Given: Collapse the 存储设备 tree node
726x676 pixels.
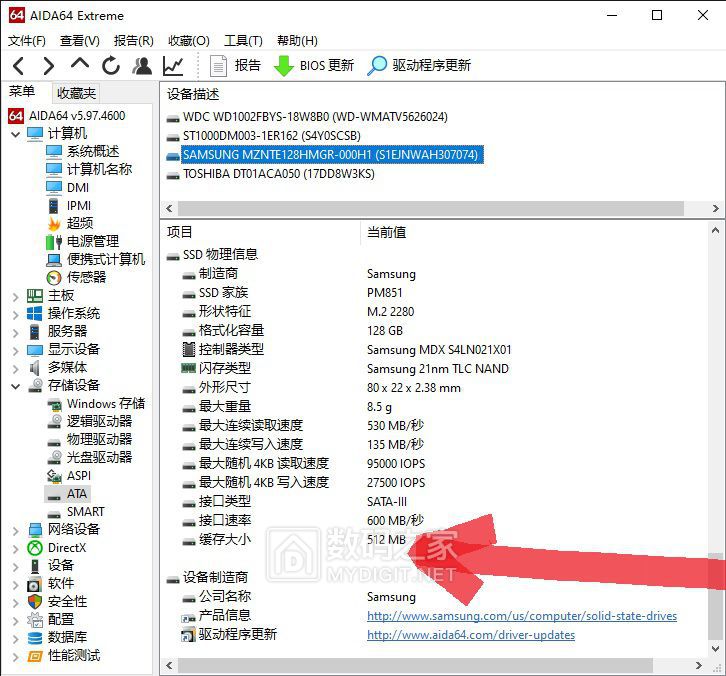Looking at the screenshot, I should 16,386.
